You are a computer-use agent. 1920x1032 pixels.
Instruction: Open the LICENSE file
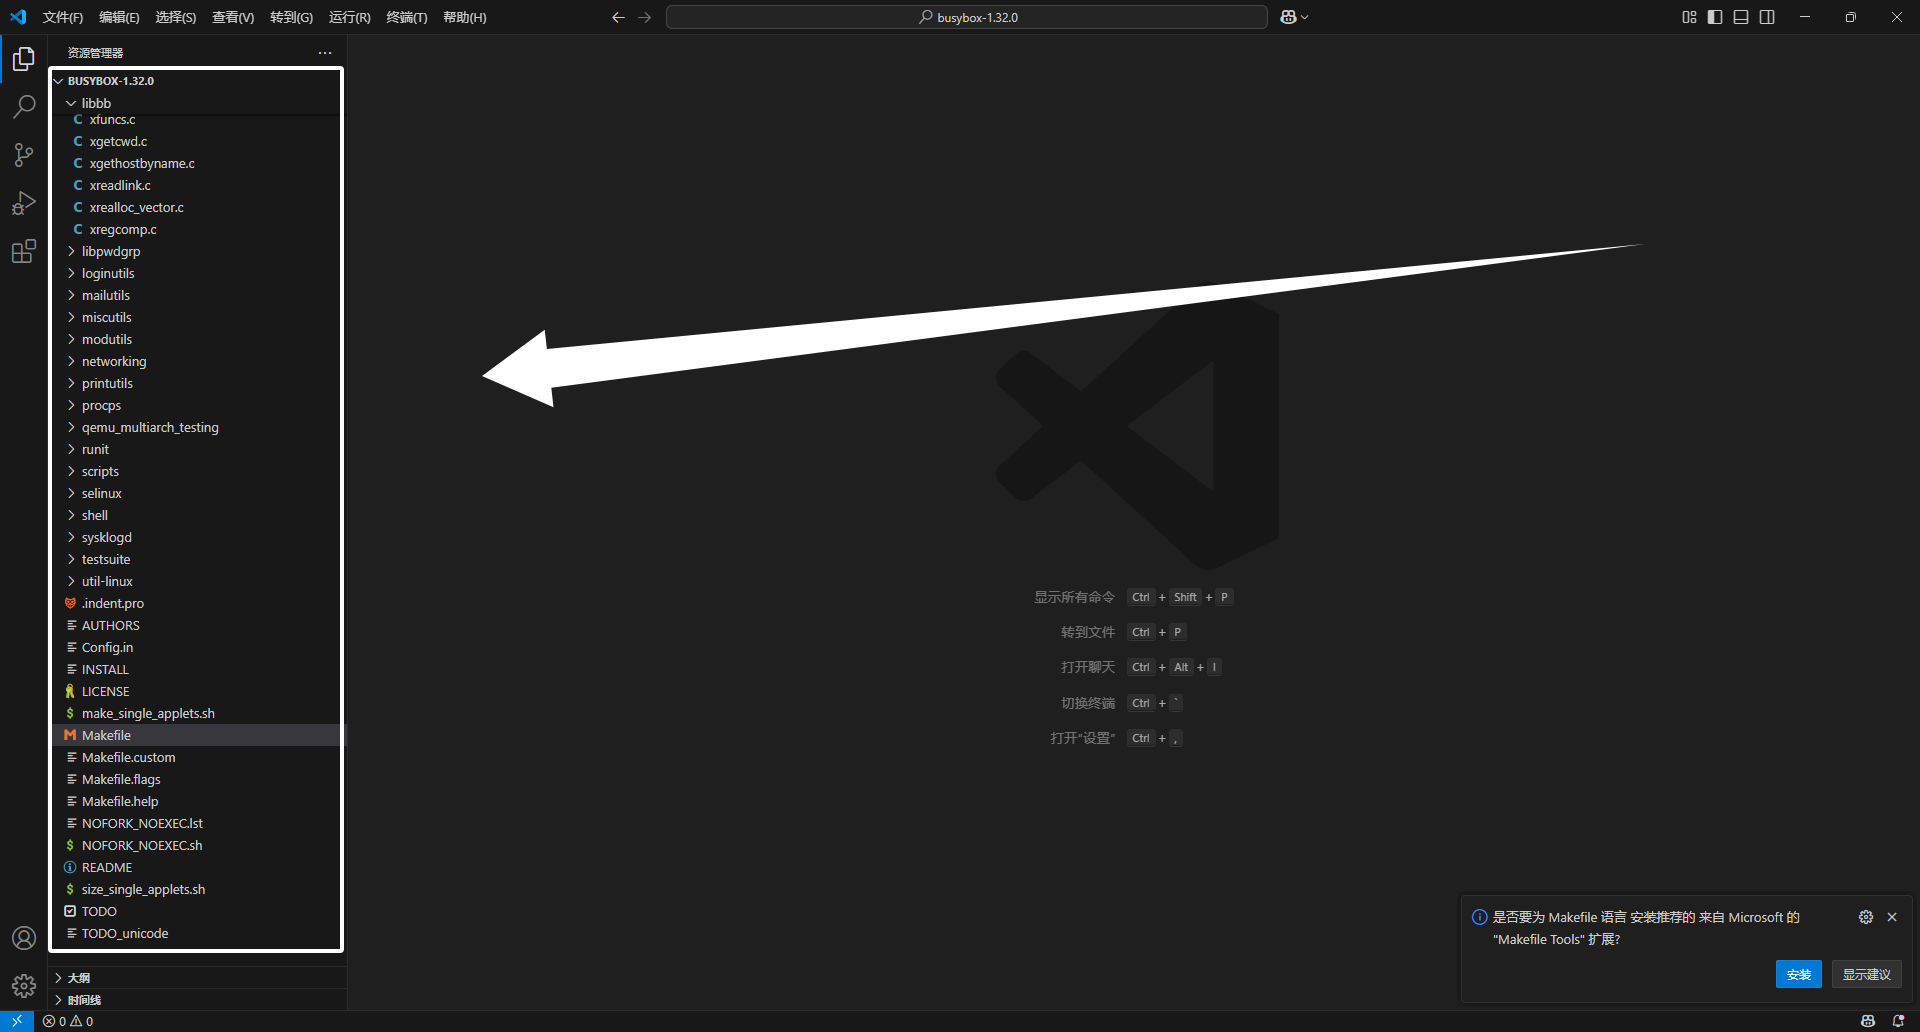(x=197, y=691)
